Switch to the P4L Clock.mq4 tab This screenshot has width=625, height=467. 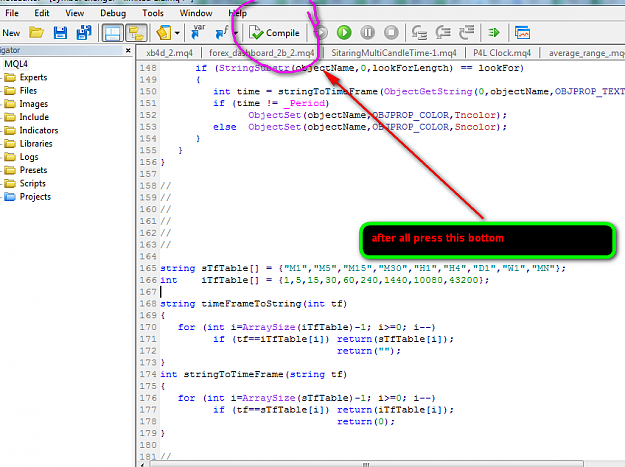coord(502,53)
